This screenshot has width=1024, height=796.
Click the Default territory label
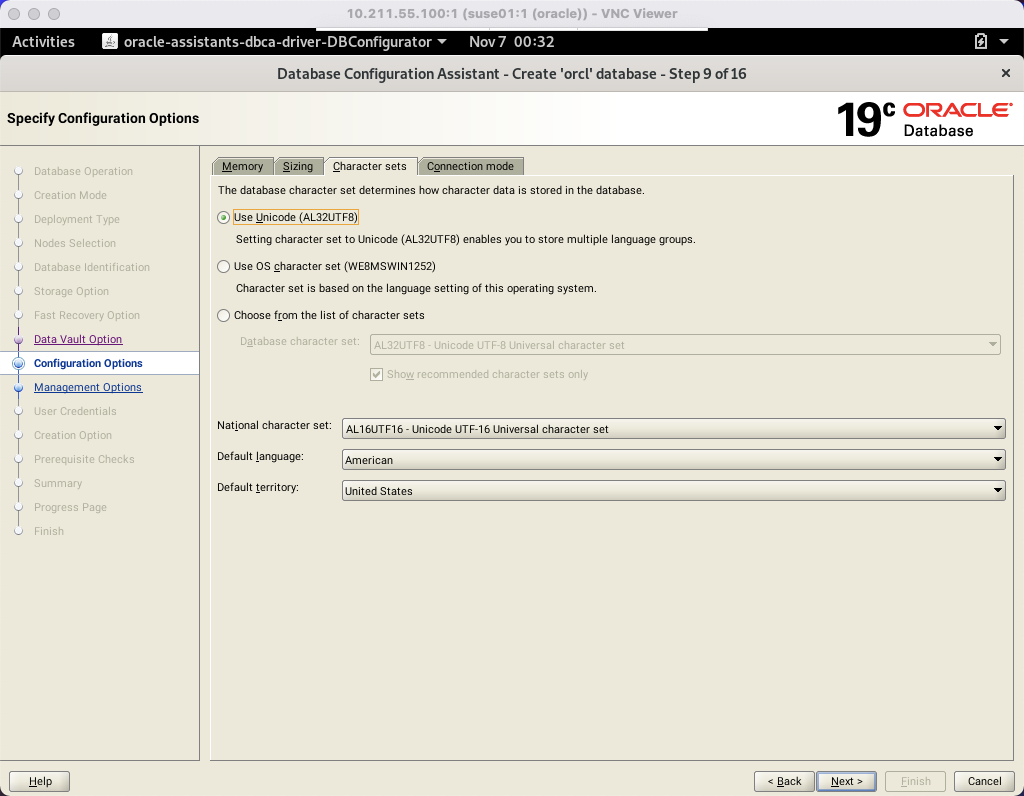258,488
